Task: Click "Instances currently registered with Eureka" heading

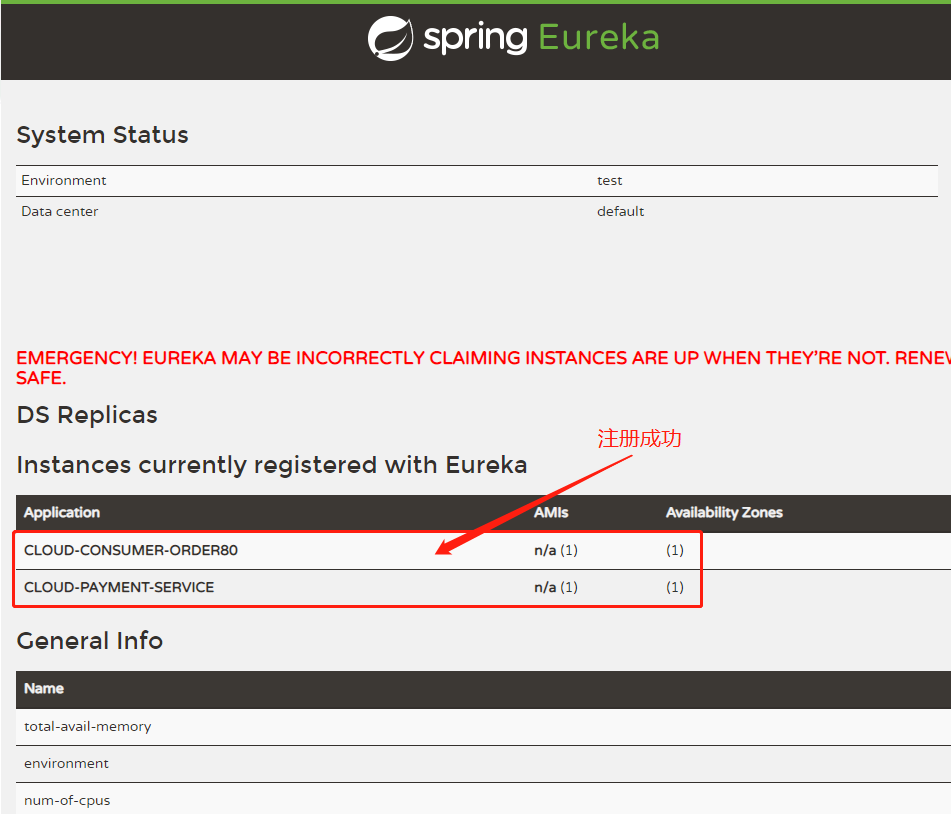Action: [x=272, y=465]
